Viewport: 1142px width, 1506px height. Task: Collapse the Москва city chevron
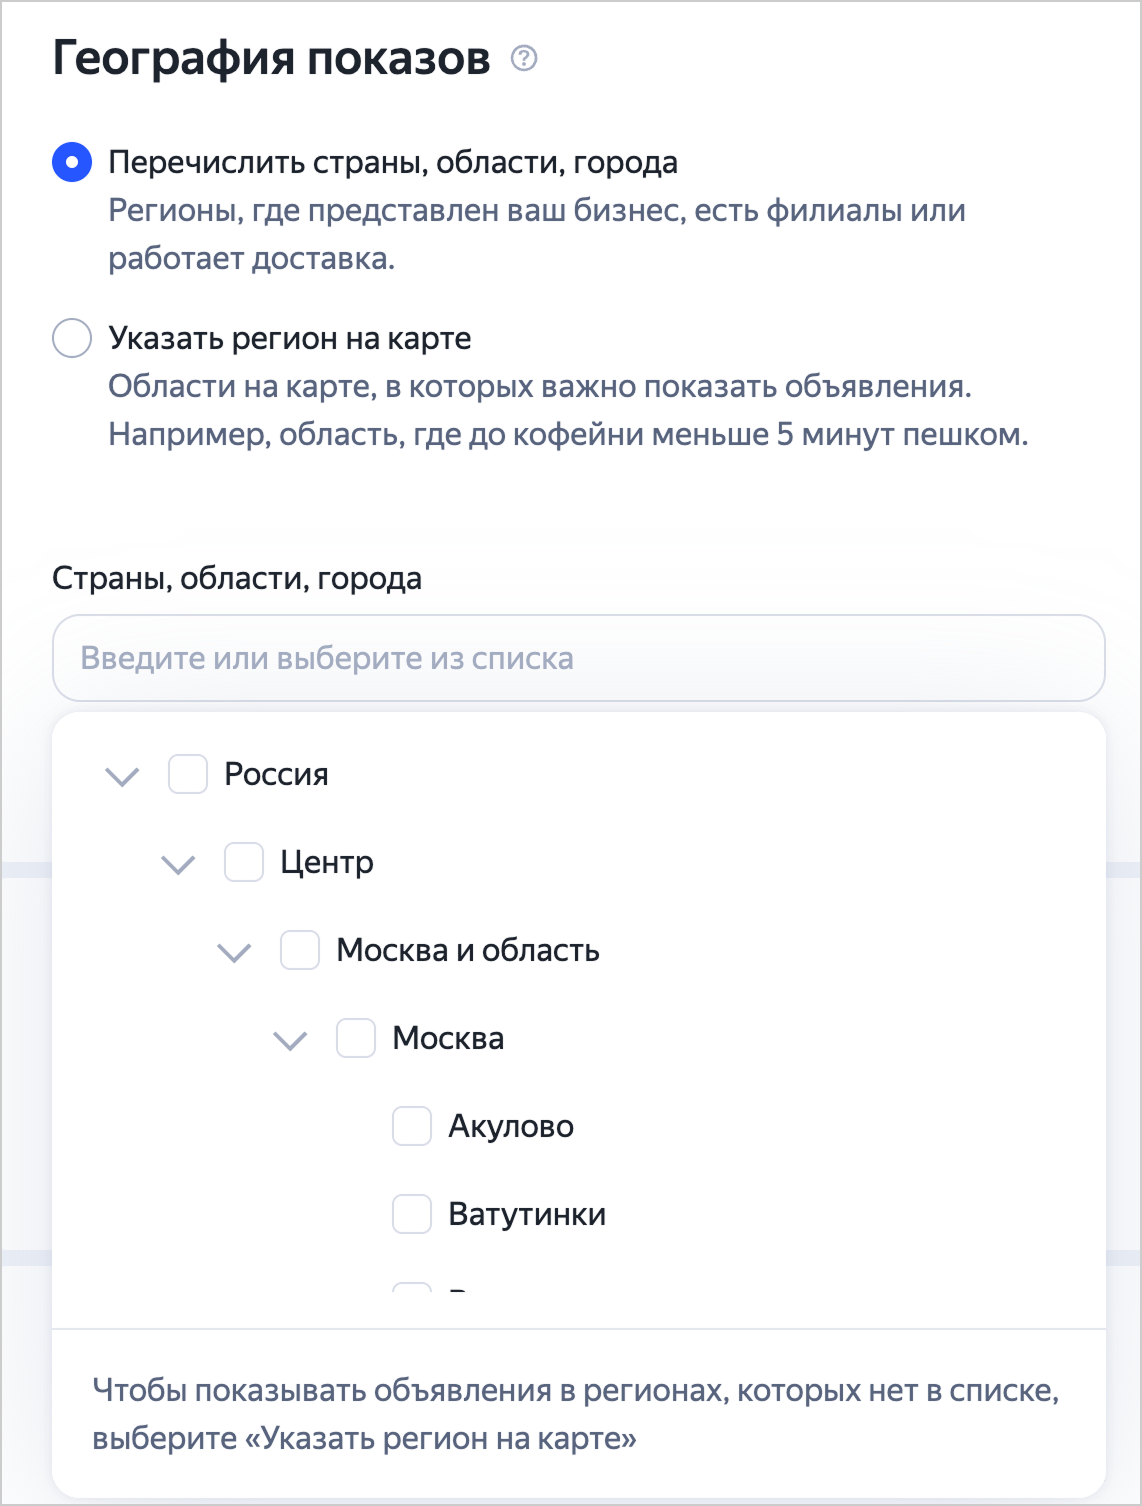click(x=290, y=1039)
